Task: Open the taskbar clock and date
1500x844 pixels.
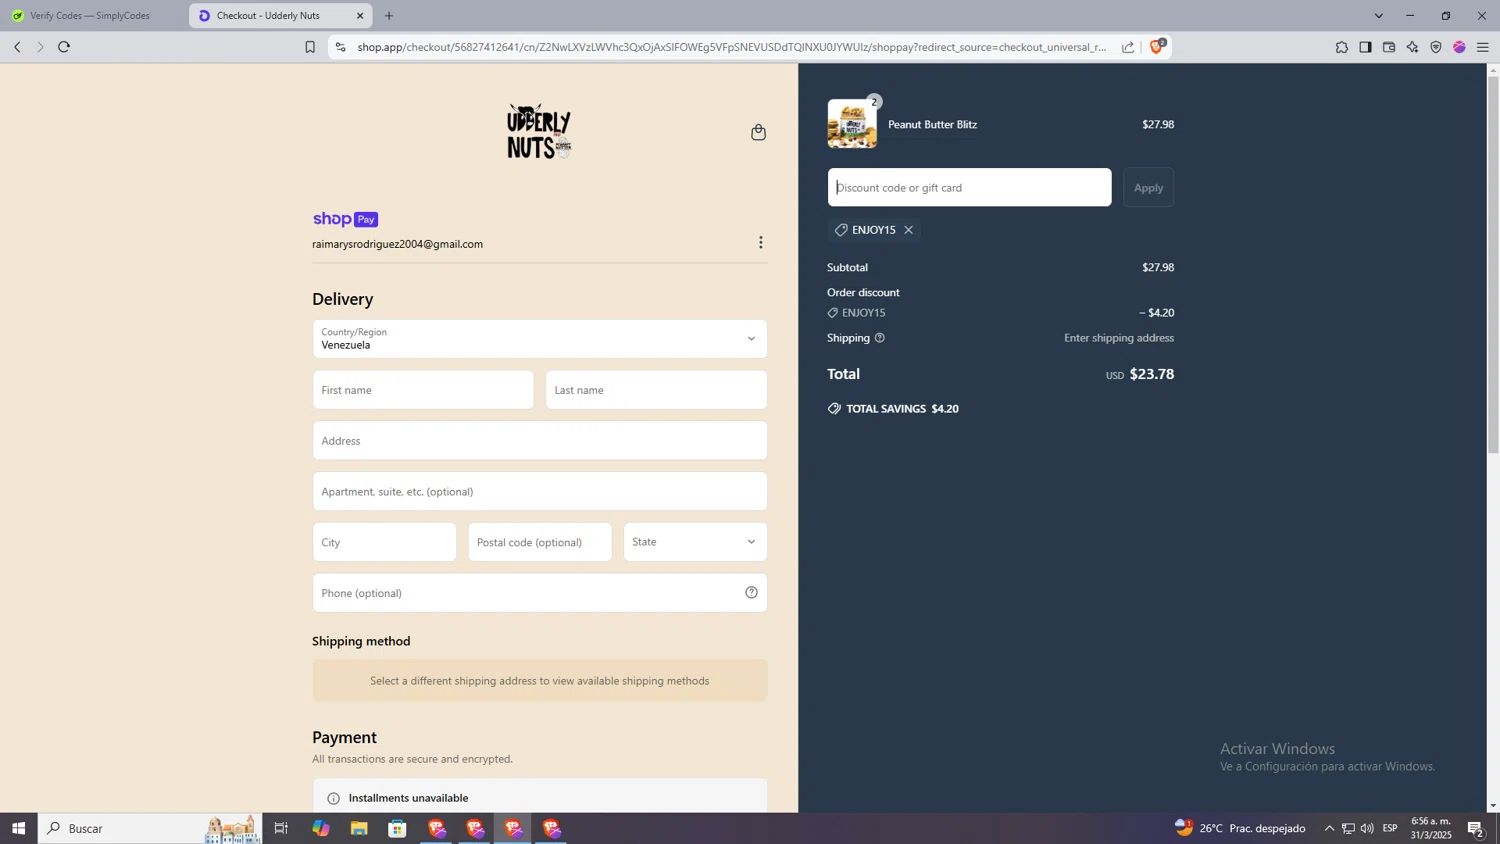Action: pos(1431,828)
